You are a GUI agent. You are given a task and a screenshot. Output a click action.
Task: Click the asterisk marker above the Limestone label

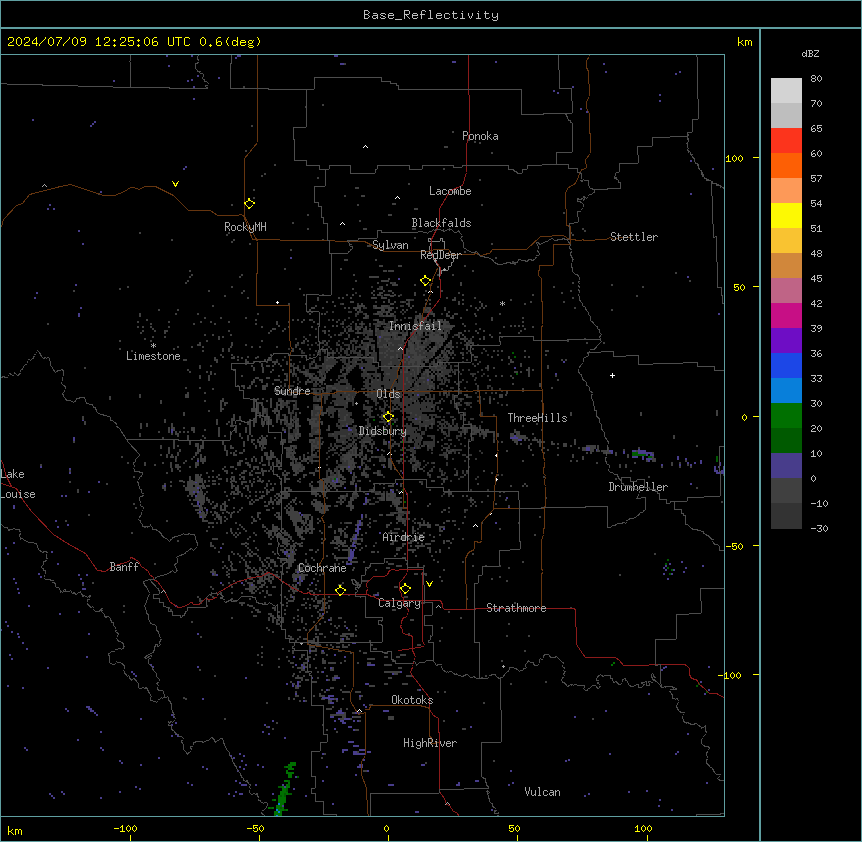click(x=153, y=345)
